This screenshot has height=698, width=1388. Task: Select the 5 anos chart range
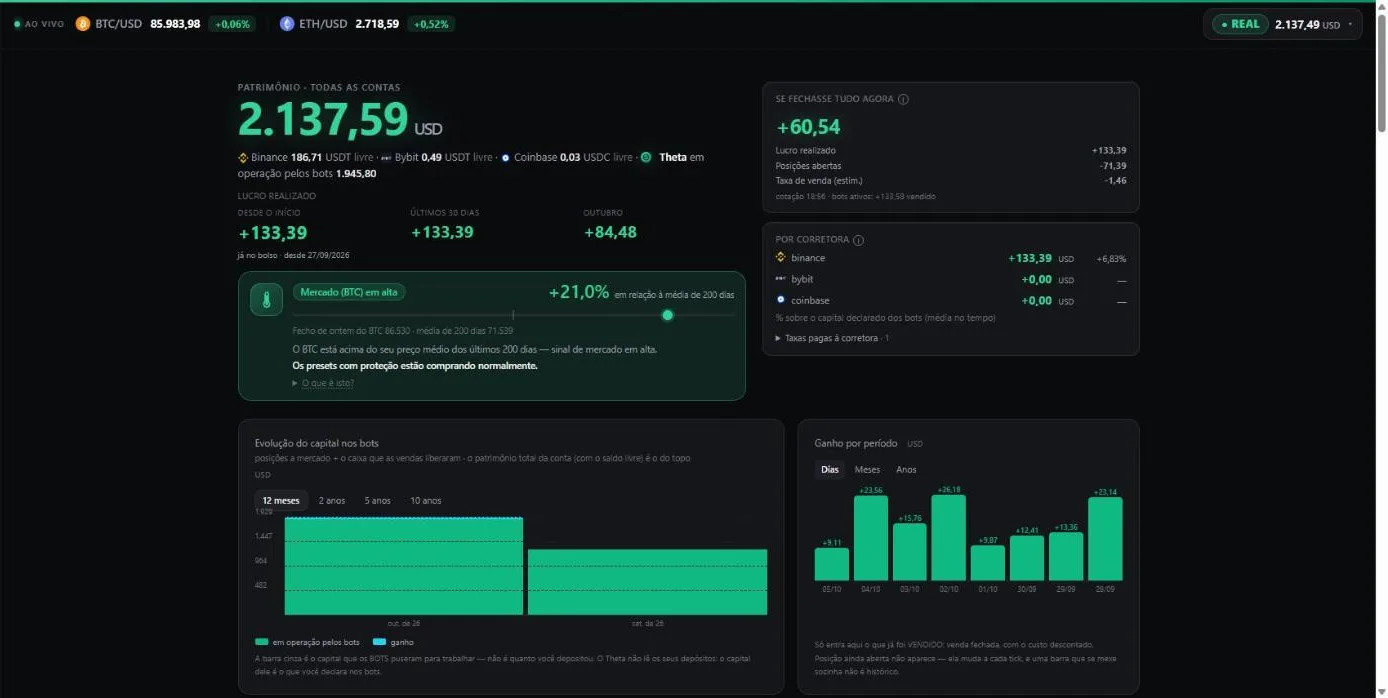(378, 501)
